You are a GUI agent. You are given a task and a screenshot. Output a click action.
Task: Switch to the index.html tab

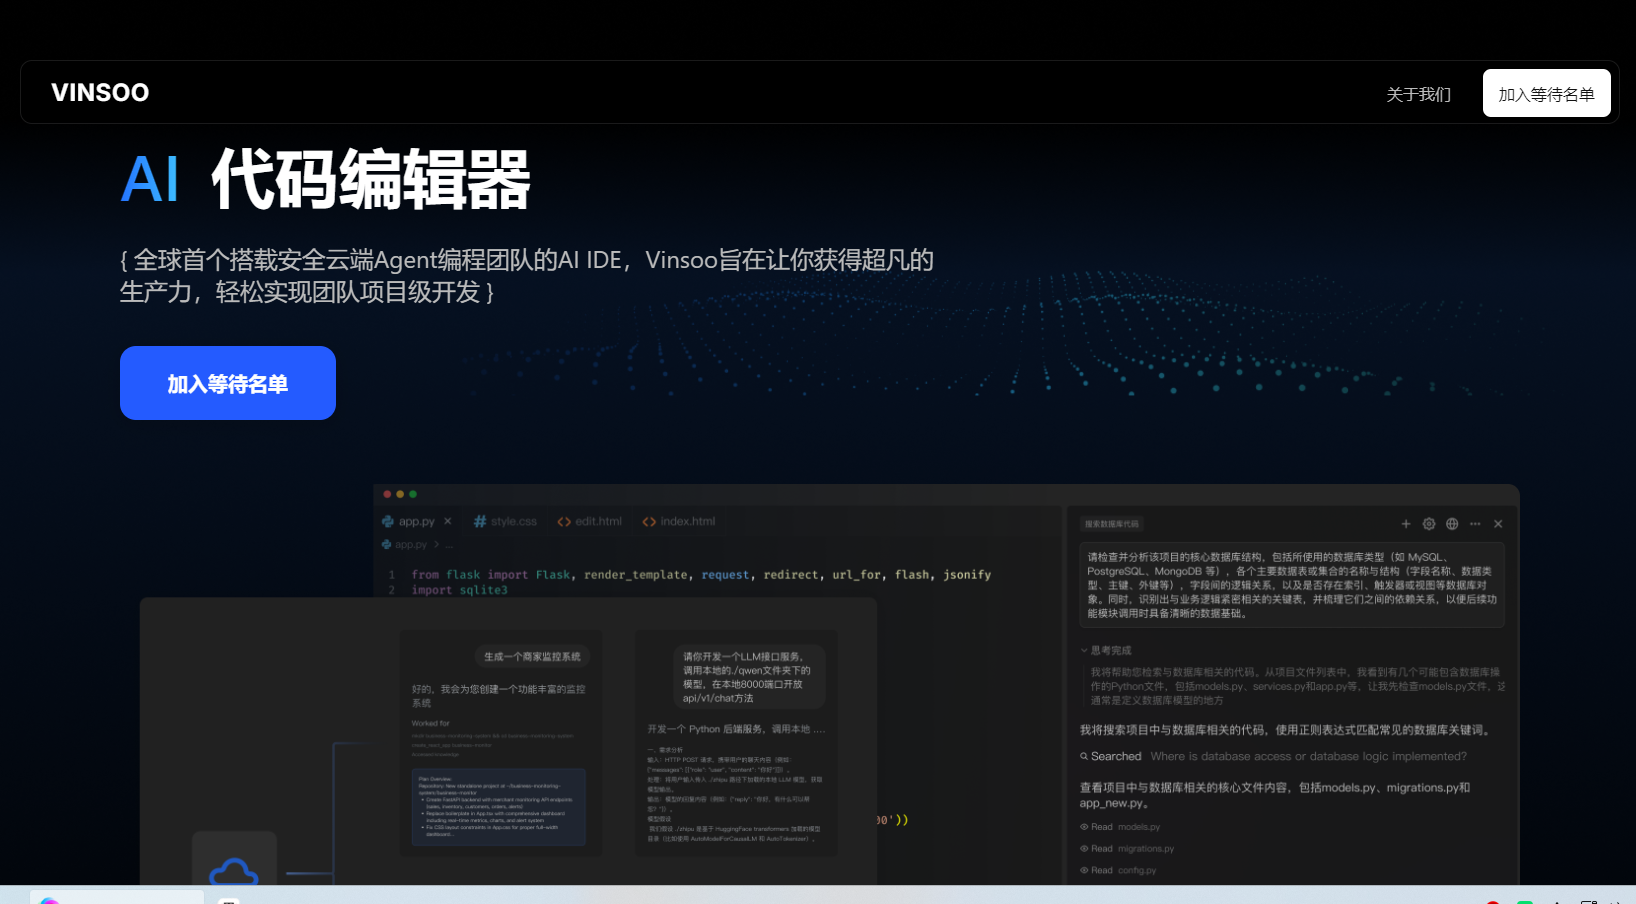coord(679,522)
